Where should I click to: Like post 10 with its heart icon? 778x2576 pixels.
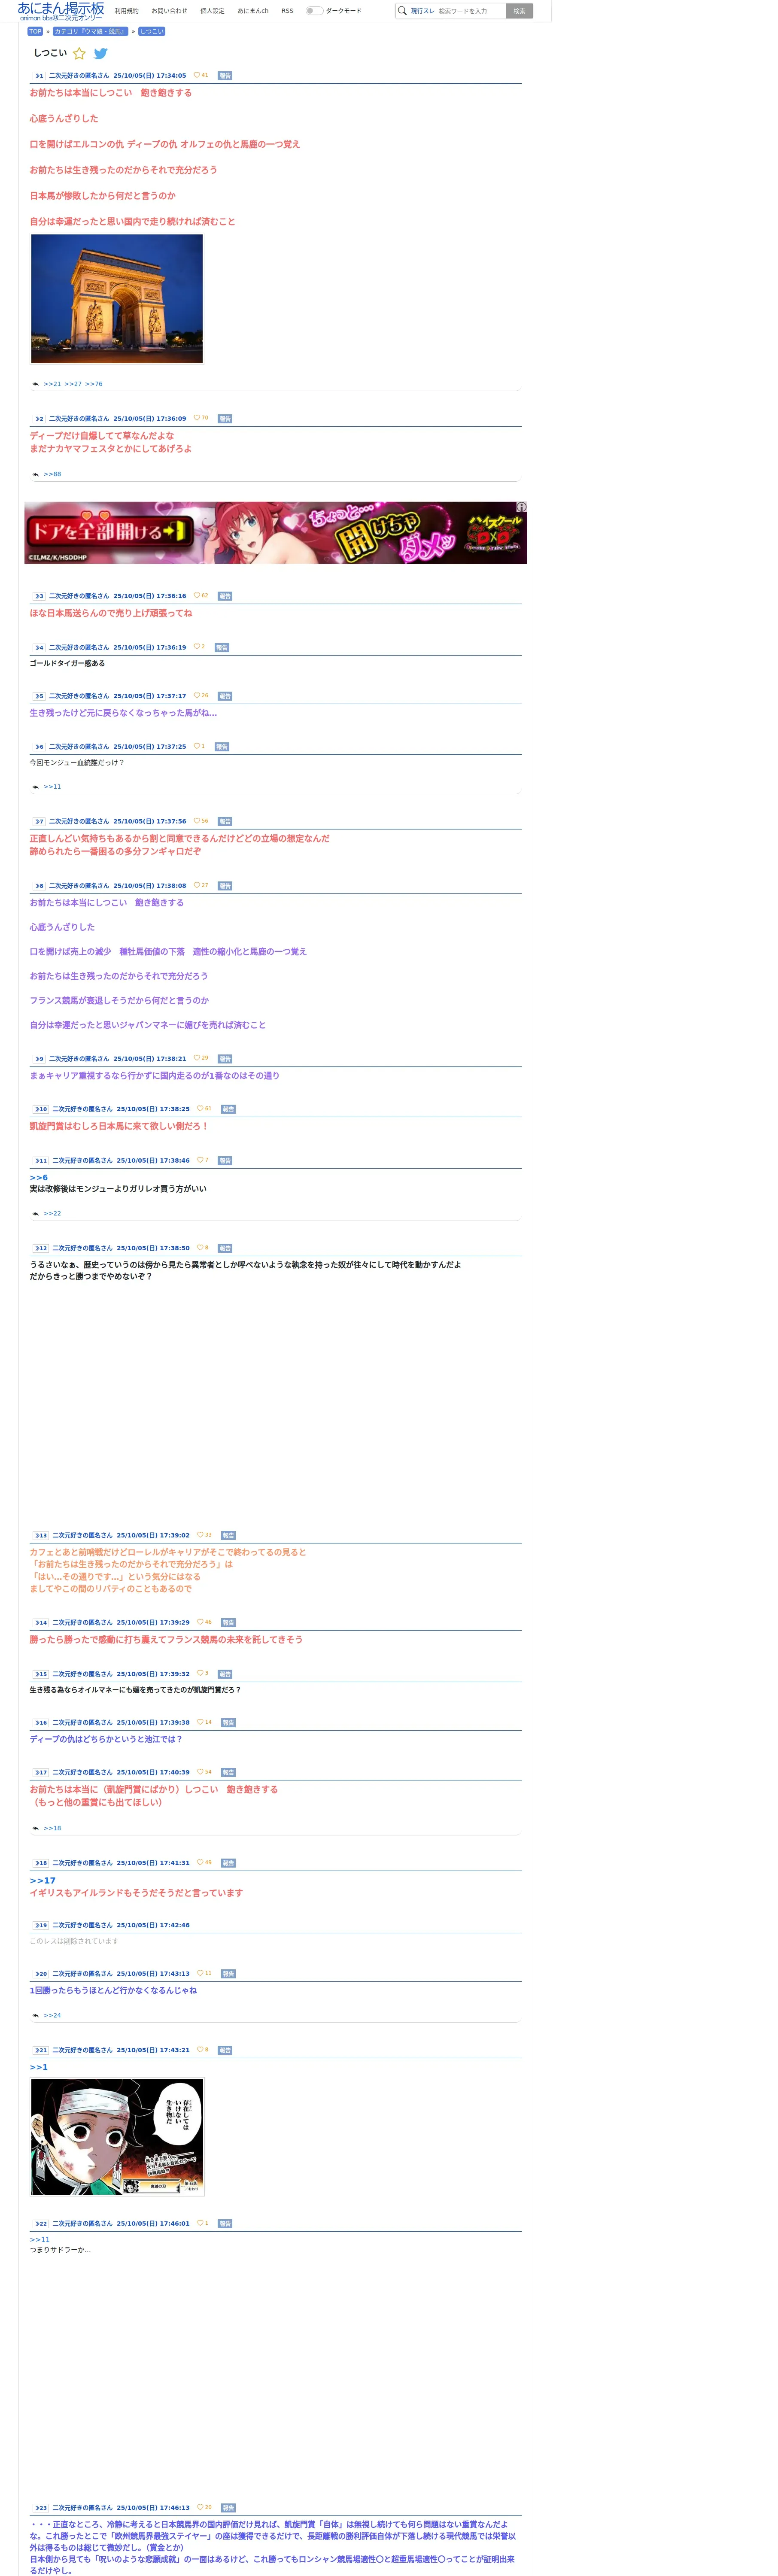(200, 1108)
